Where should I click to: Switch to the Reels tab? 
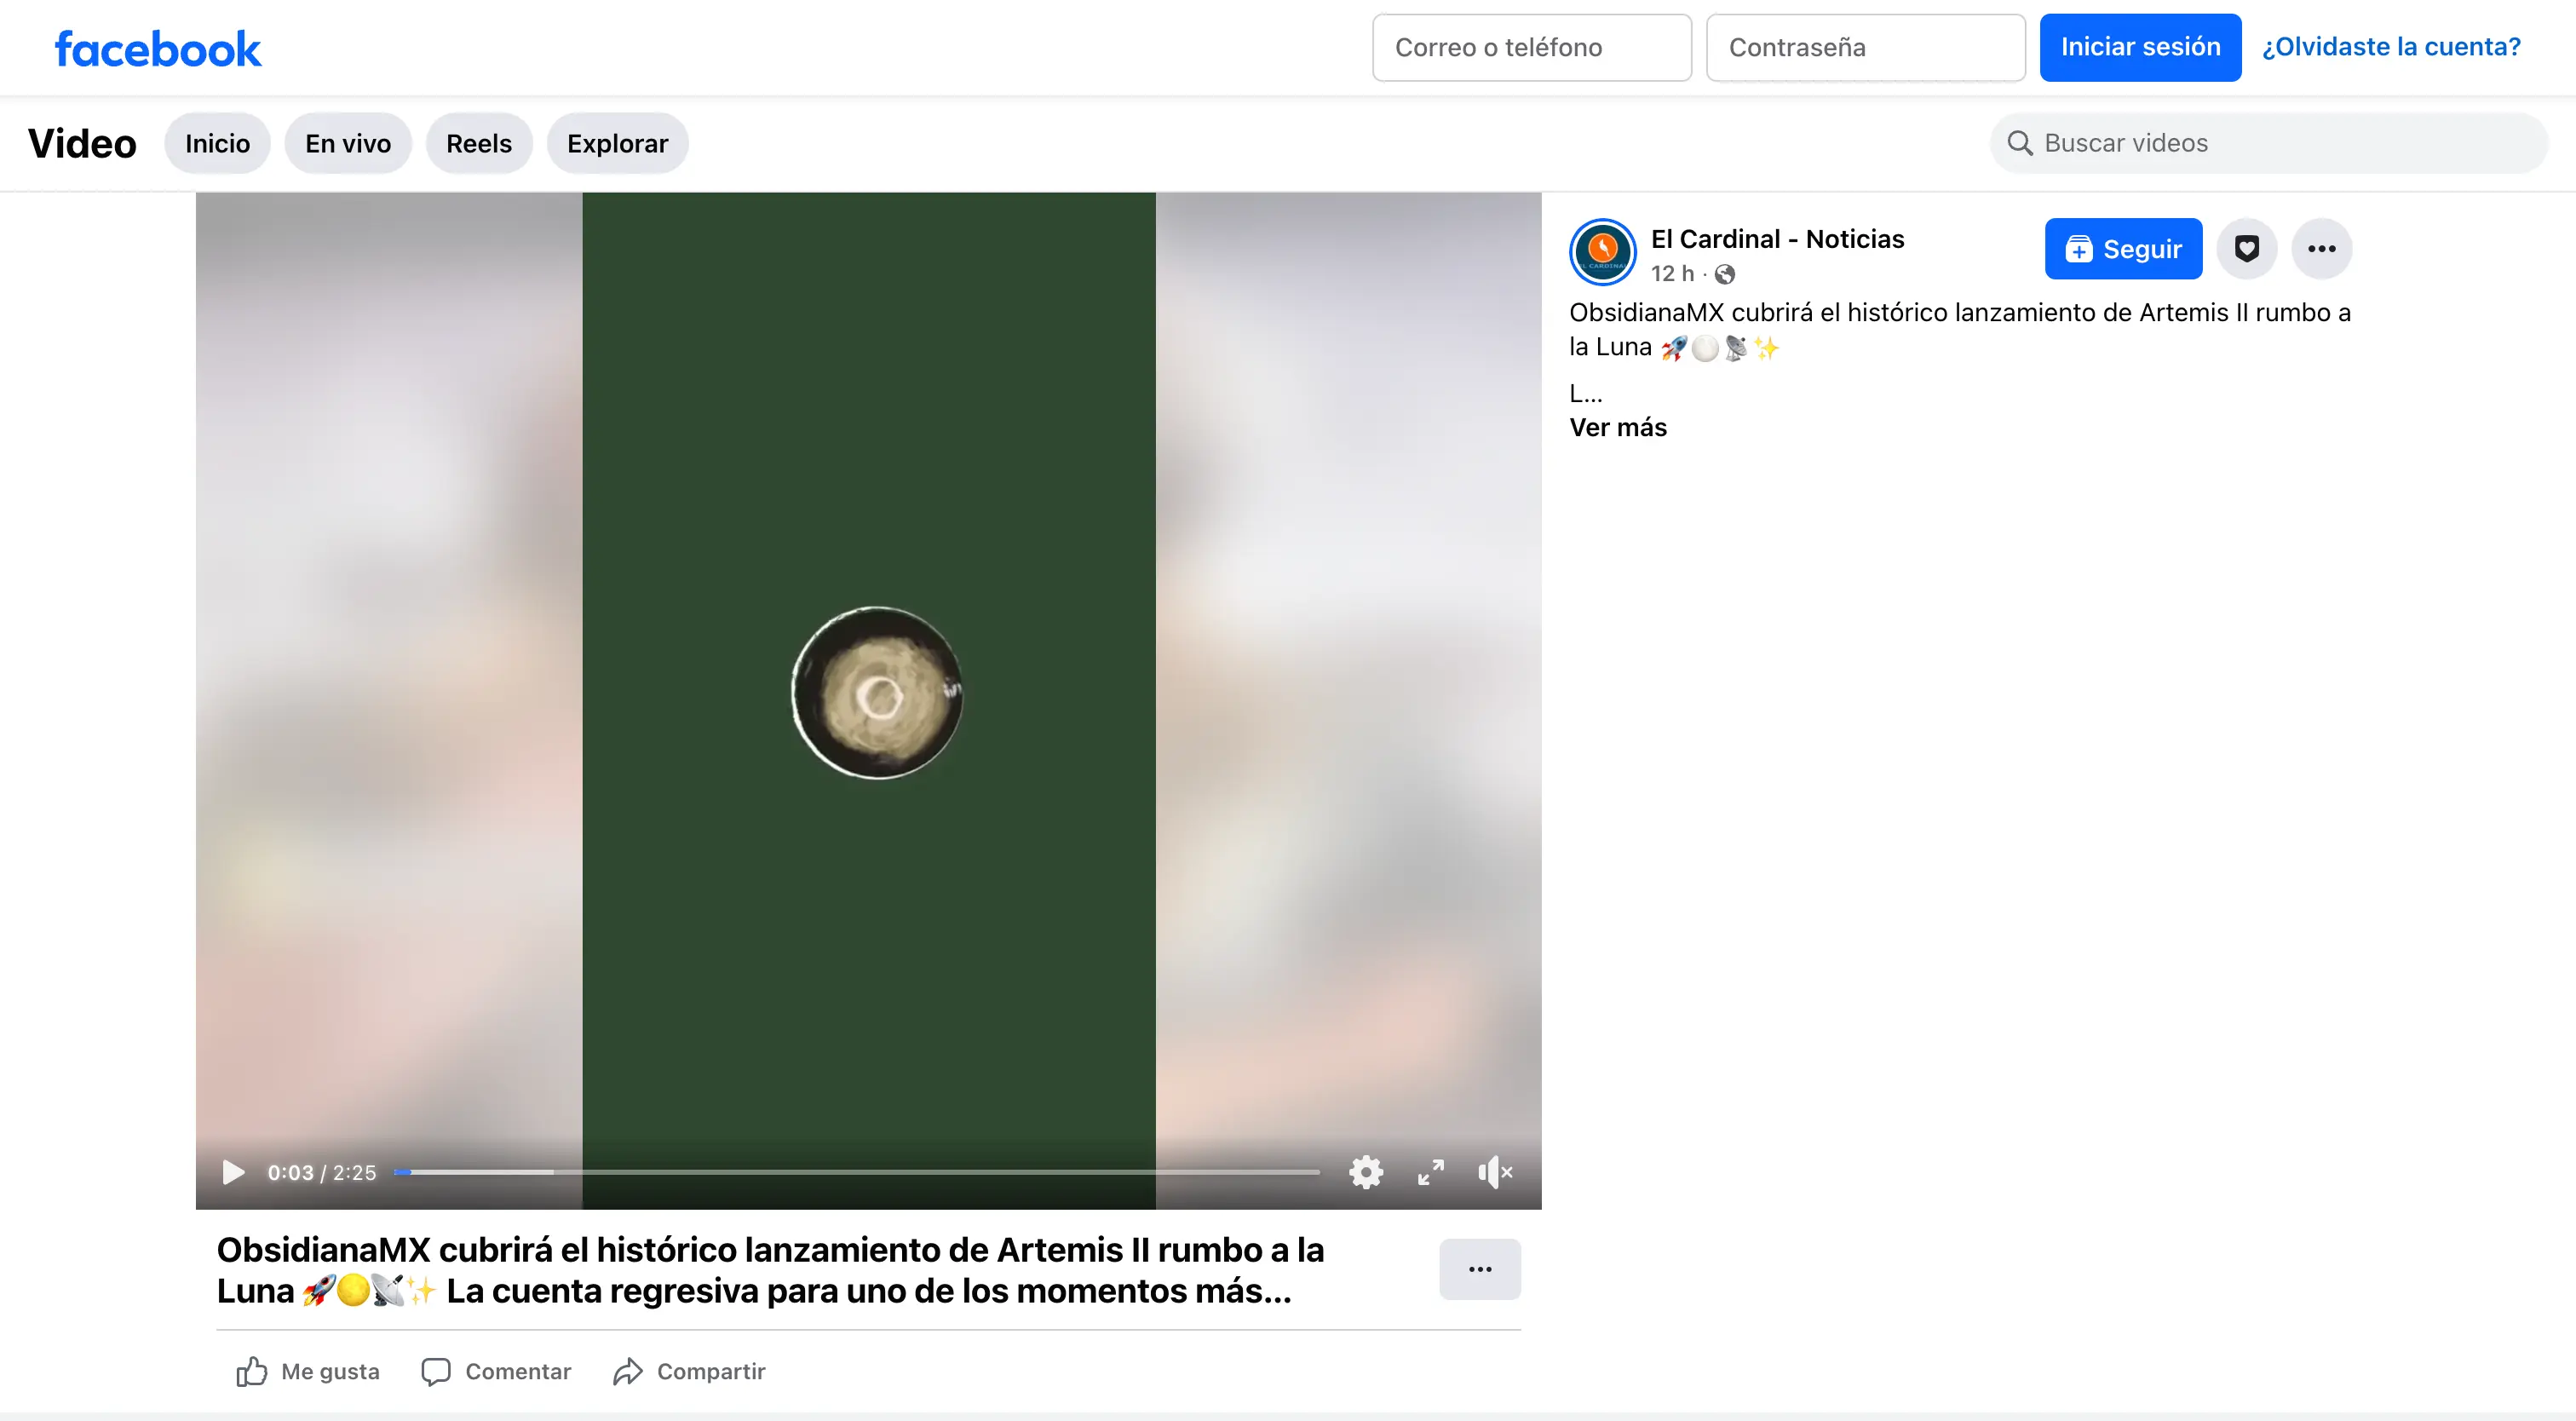coord(478,144)
